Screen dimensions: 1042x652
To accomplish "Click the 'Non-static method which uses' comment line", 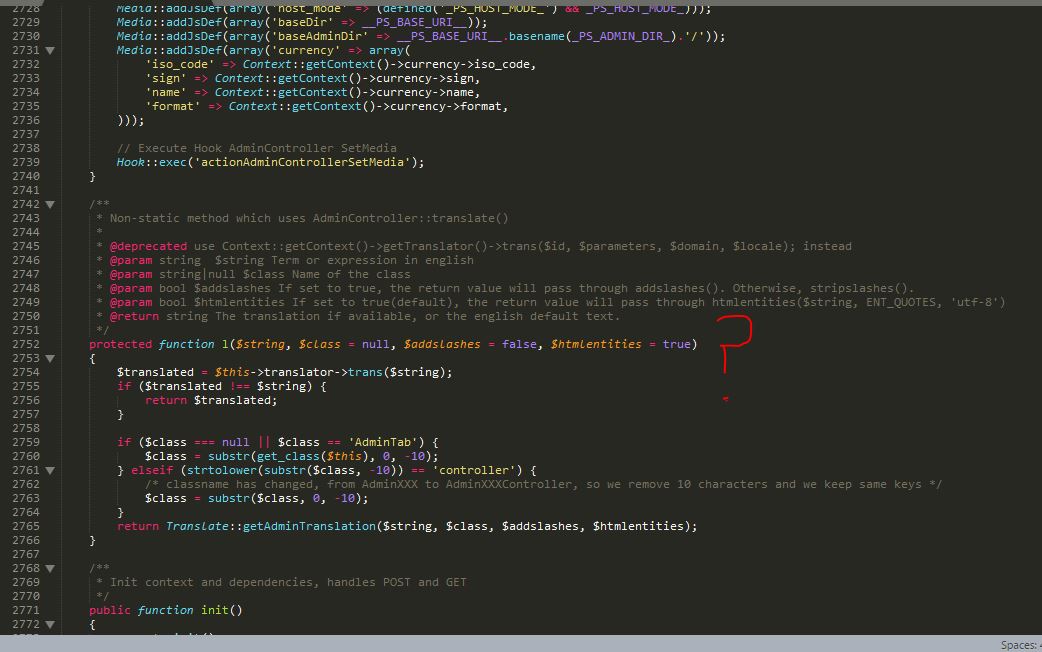I will [309, 219].
